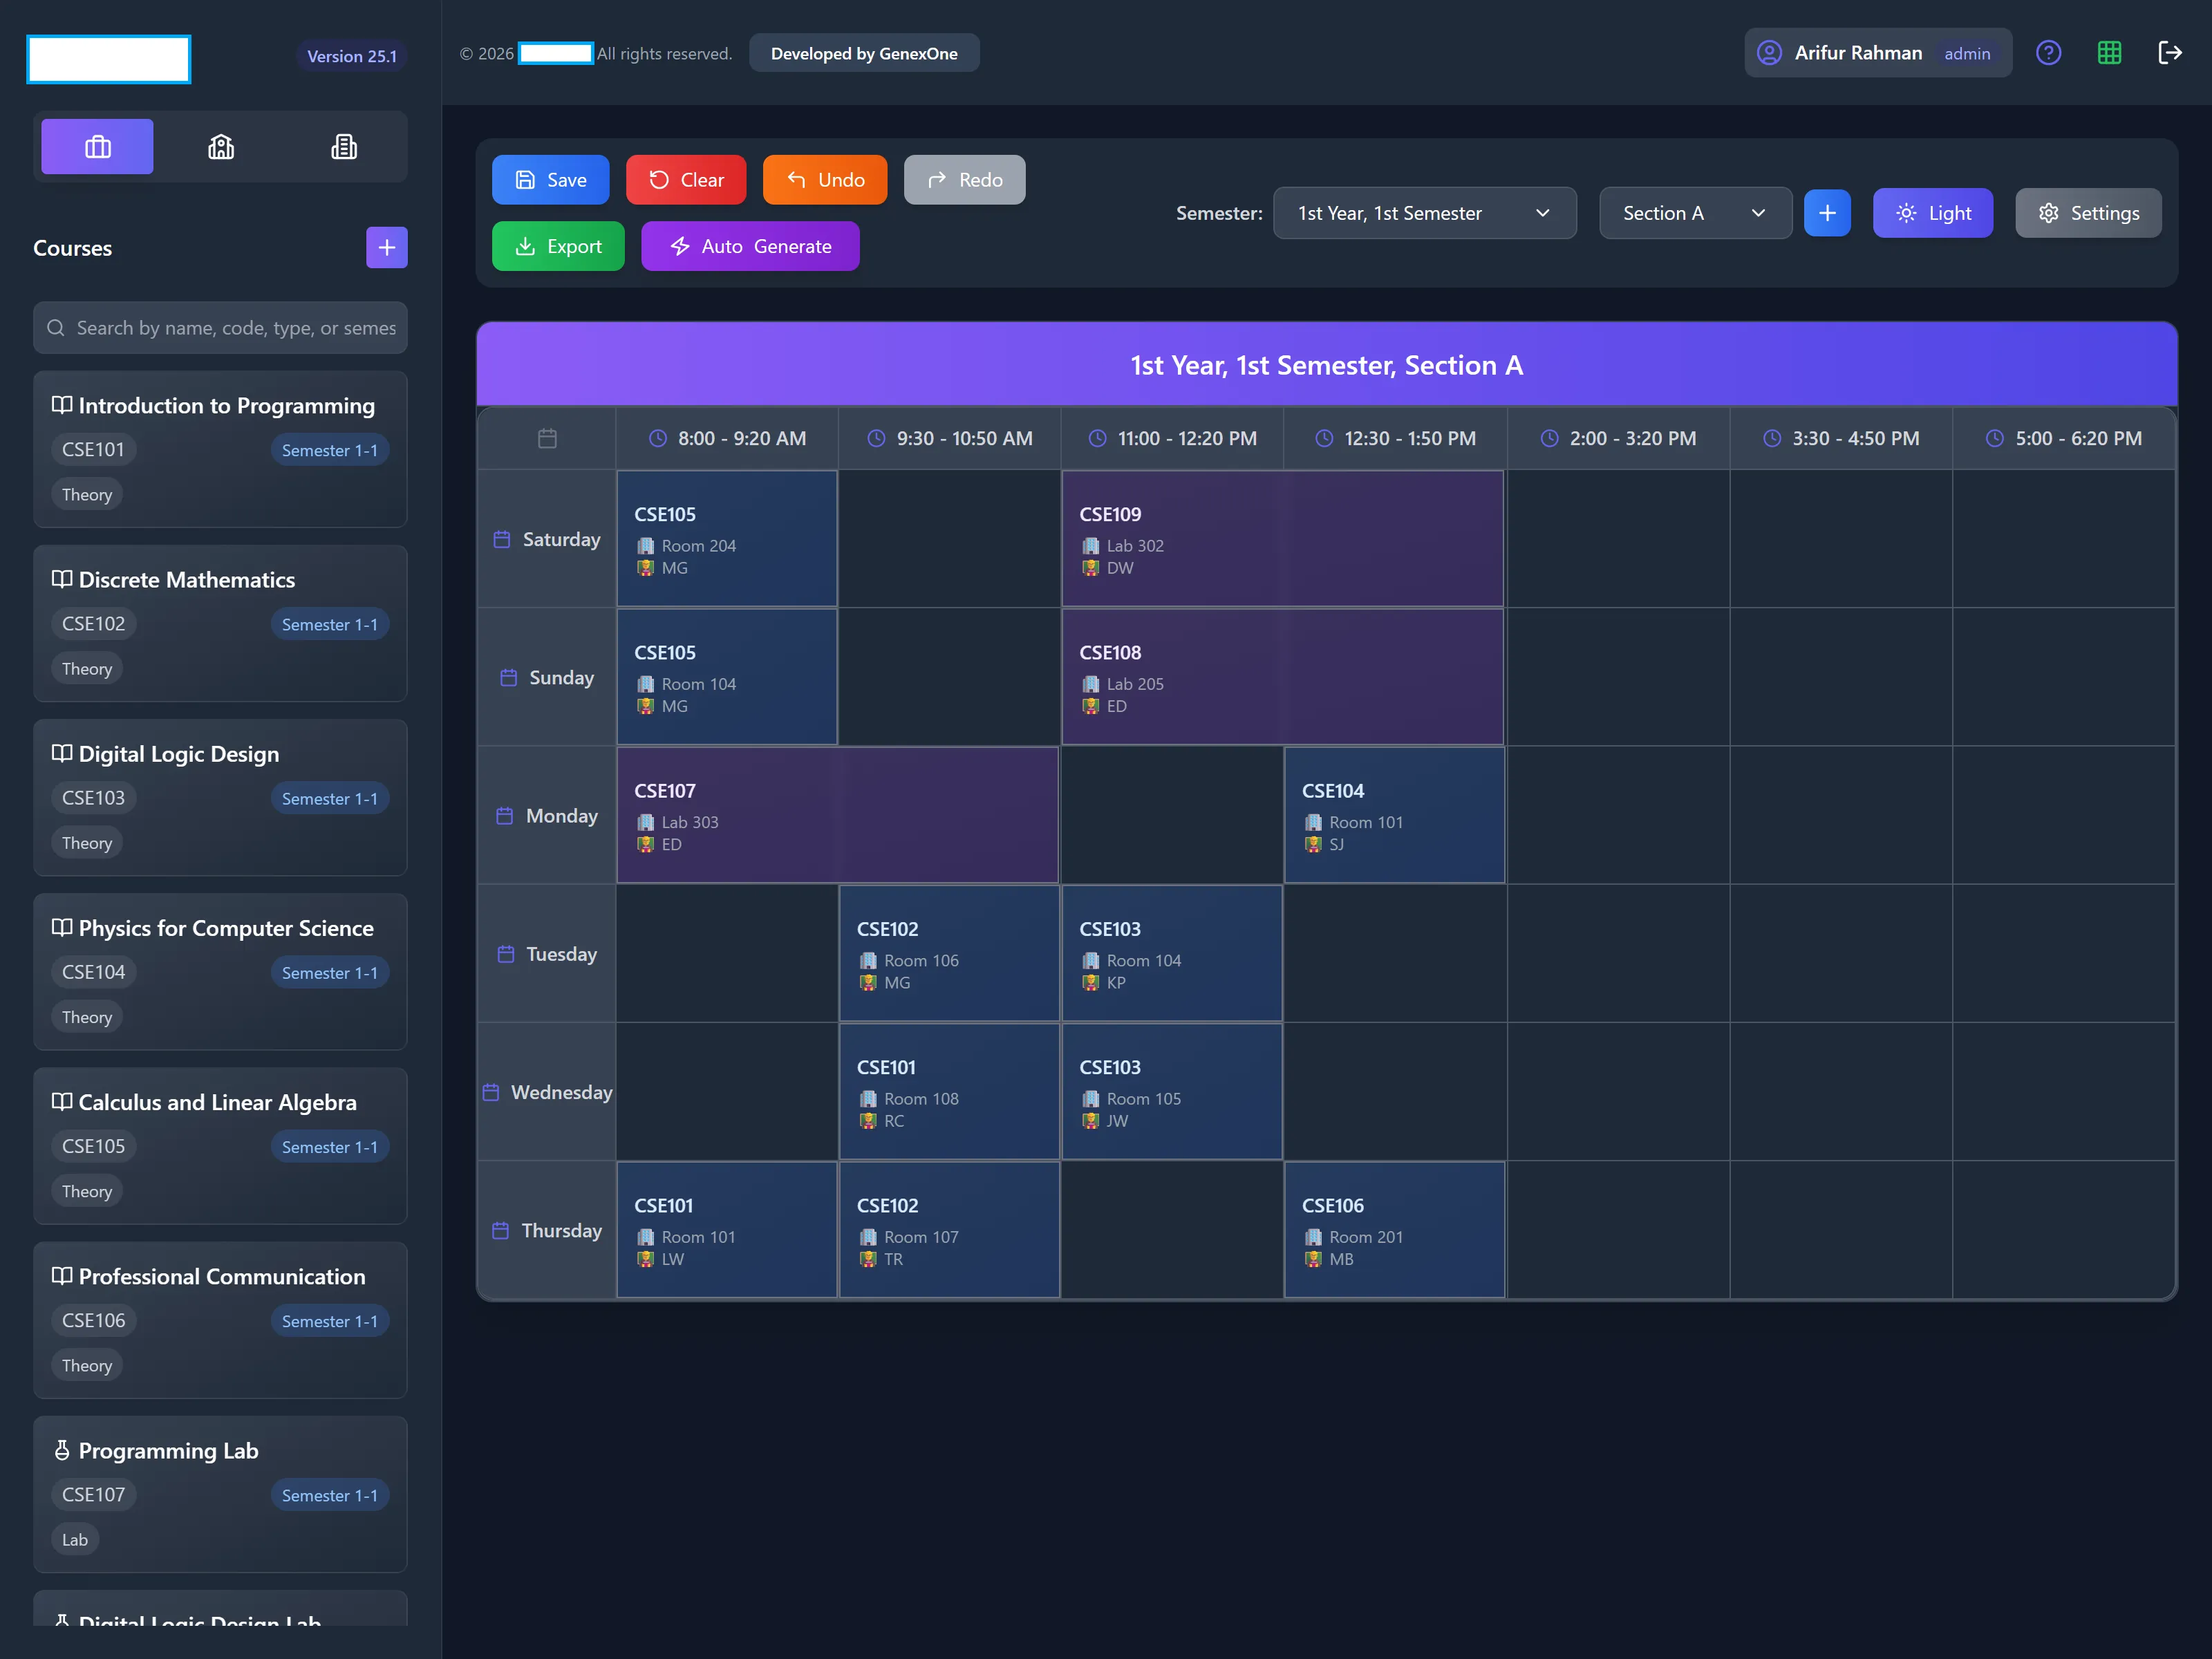Open help via the question mark icon
Screen dimensions: 2212x1659
[2048, 53]
